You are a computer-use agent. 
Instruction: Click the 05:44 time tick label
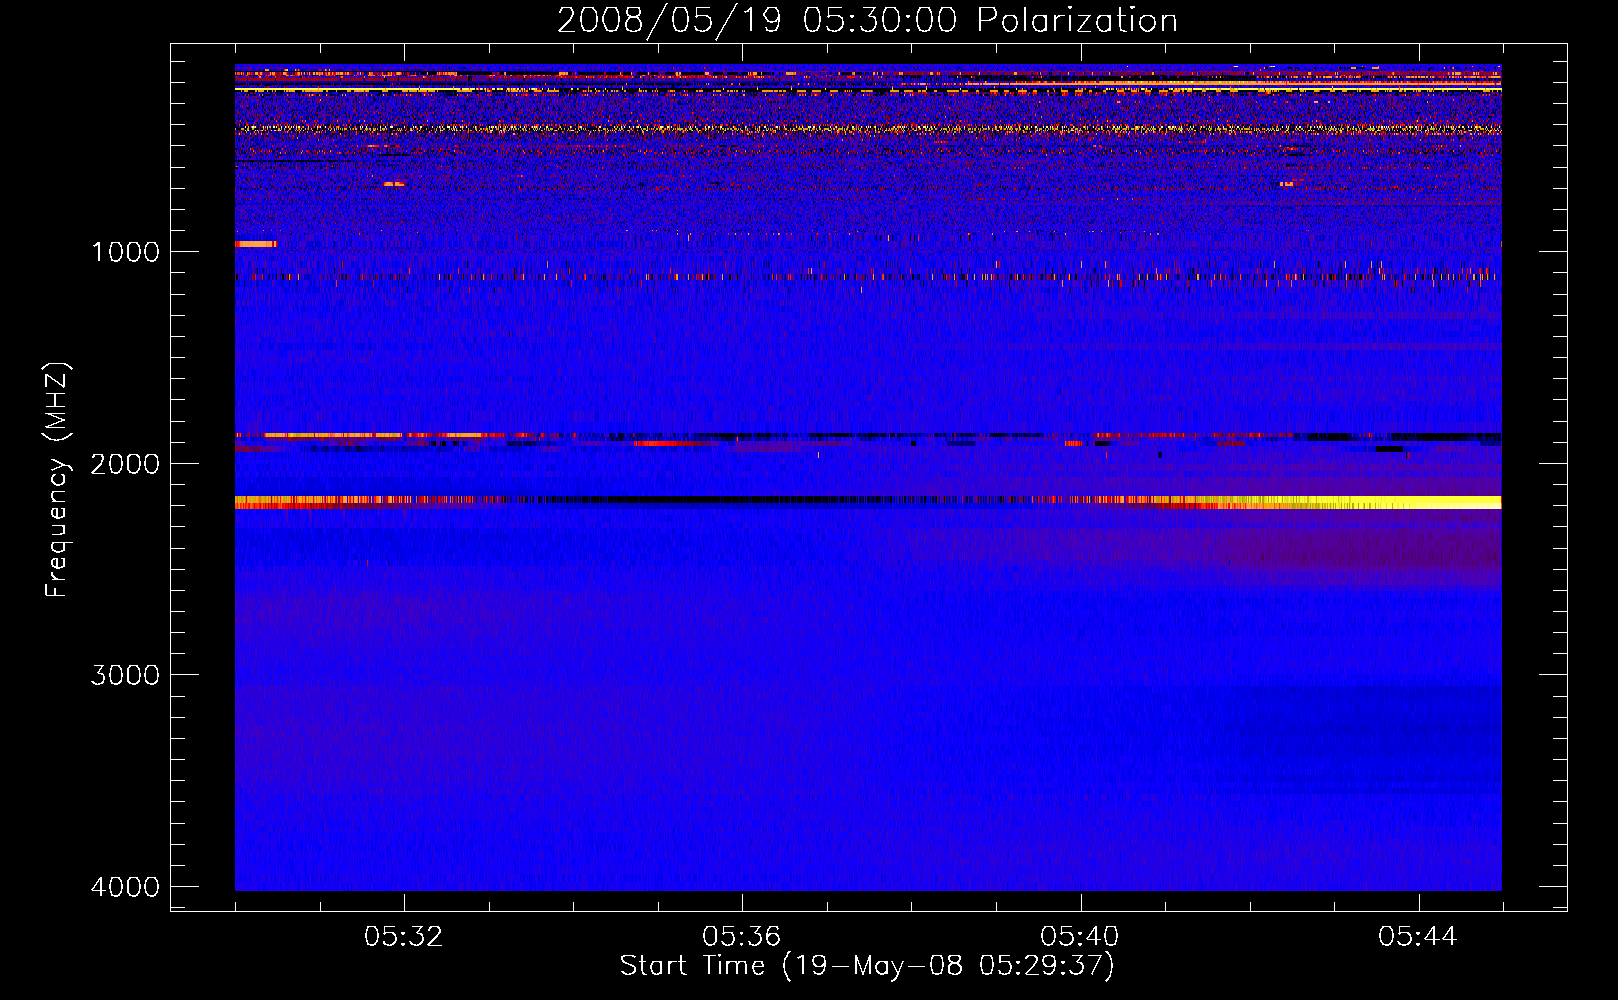point(1418,937)
